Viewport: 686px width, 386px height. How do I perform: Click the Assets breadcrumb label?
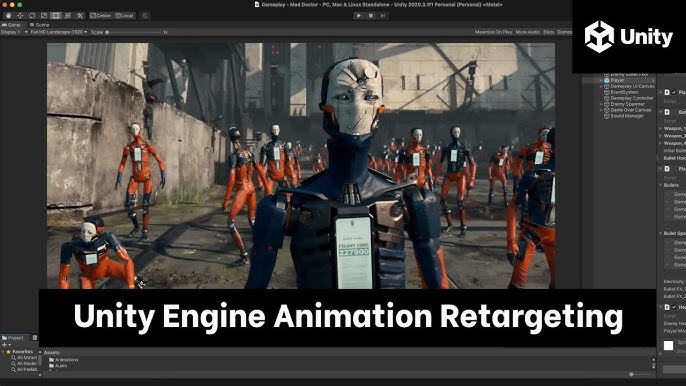(x=52, y=352)
